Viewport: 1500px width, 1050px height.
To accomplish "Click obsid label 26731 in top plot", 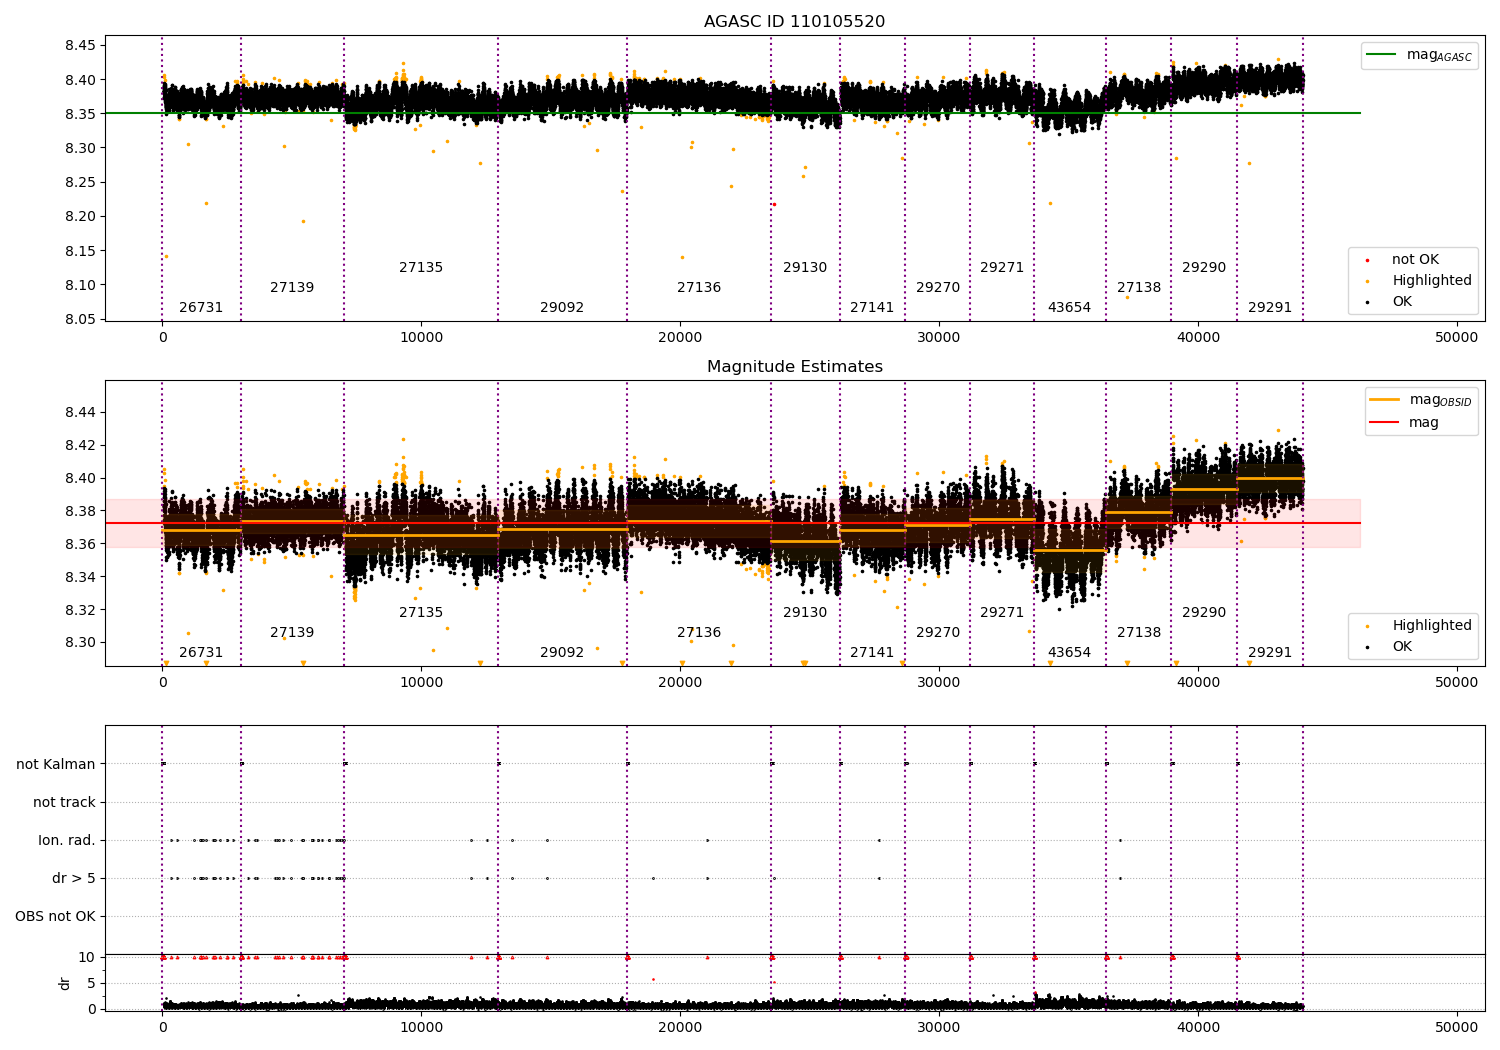I will click(x=201, y=308).
